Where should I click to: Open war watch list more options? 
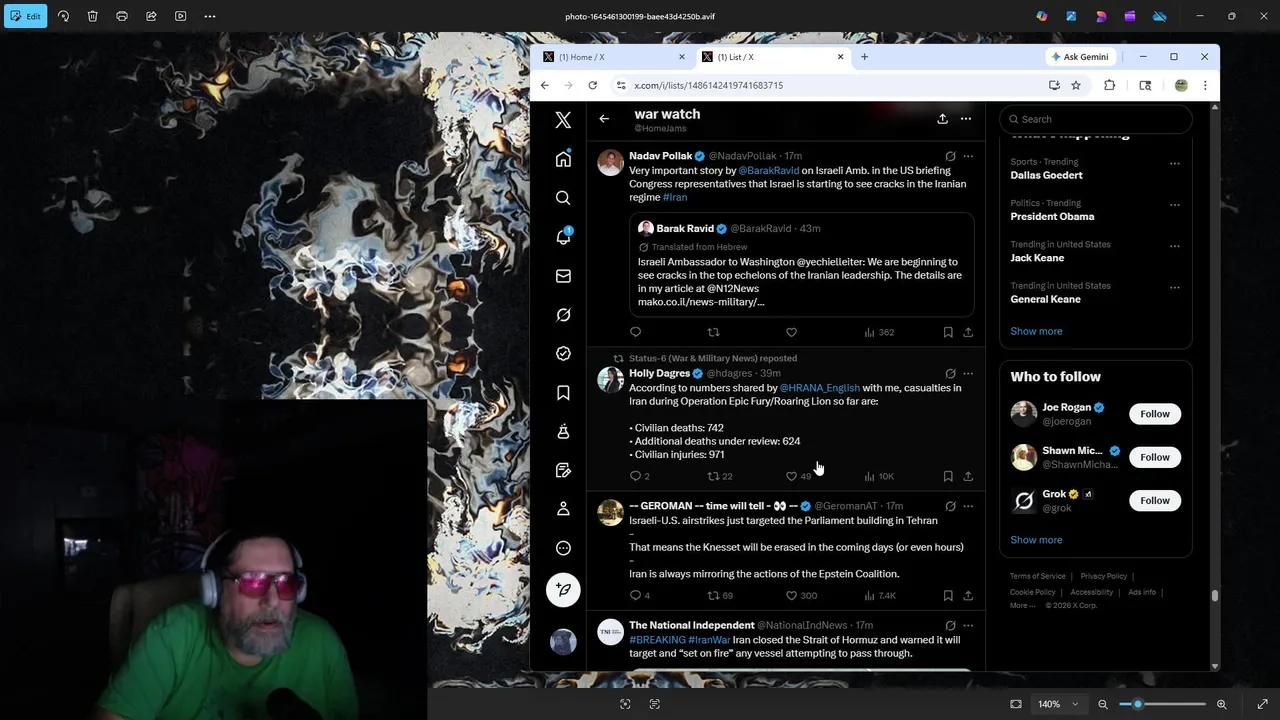point(966,119)
